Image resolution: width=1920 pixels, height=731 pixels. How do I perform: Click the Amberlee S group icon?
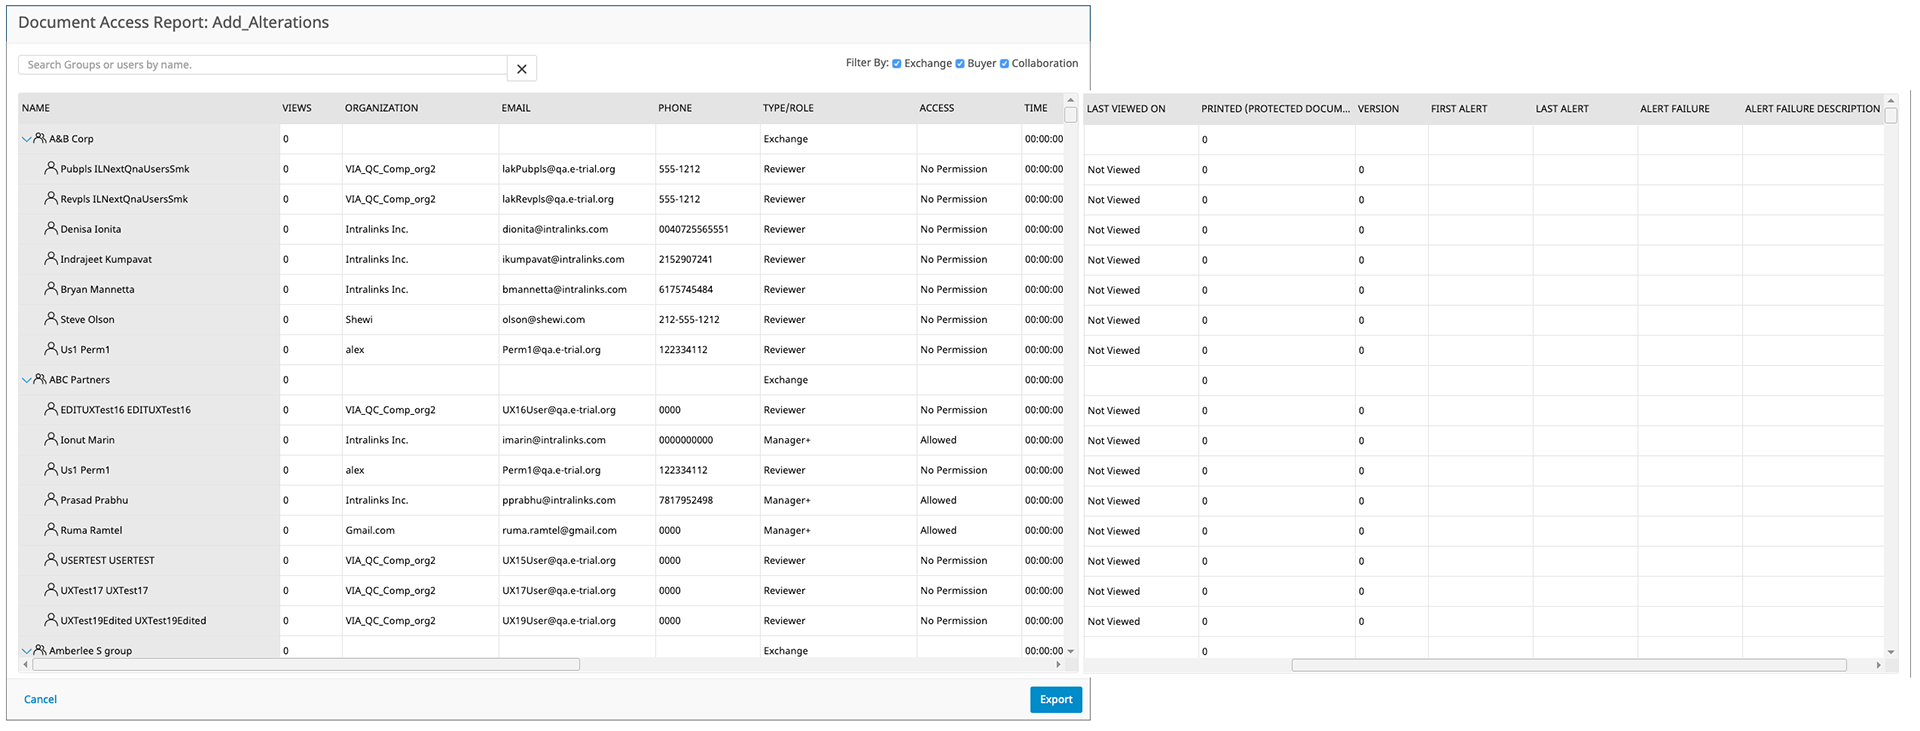pyautogui.click(x=40, y=650)
